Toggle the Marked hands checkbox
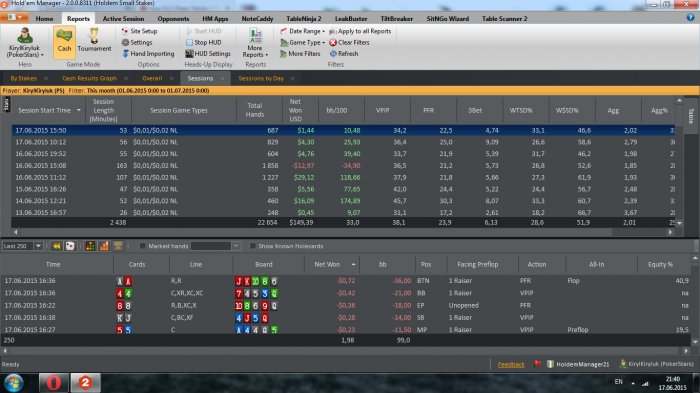Viewport: 700px width, 393px height. (142, 246)
